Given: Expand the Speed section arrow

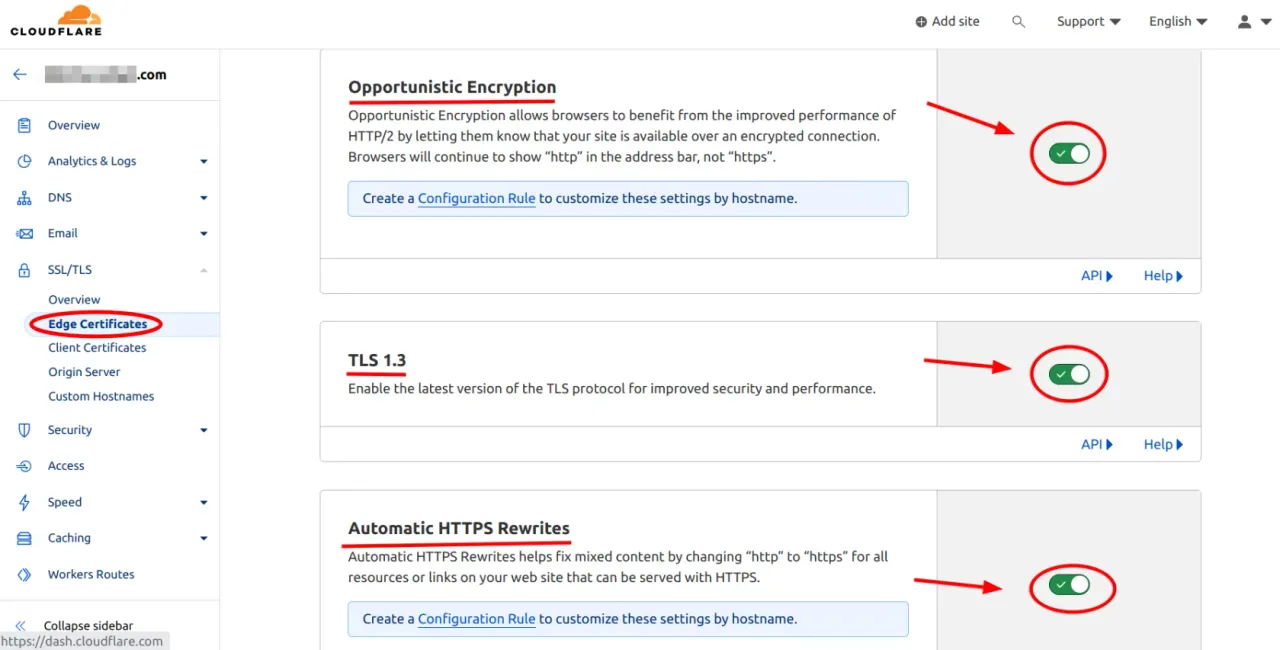Looking at the screenshot, I should tap(204, 502).
